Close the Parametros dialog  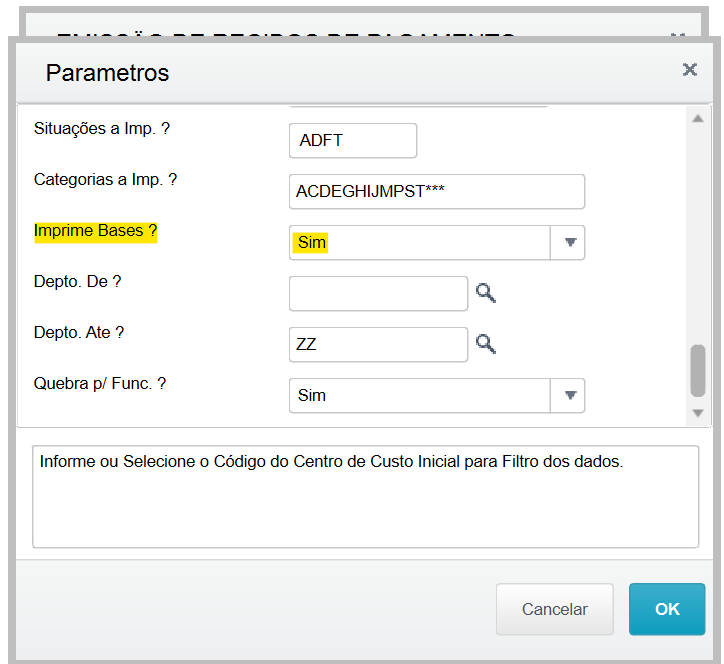pyautogui.click(x=689, y=70)
